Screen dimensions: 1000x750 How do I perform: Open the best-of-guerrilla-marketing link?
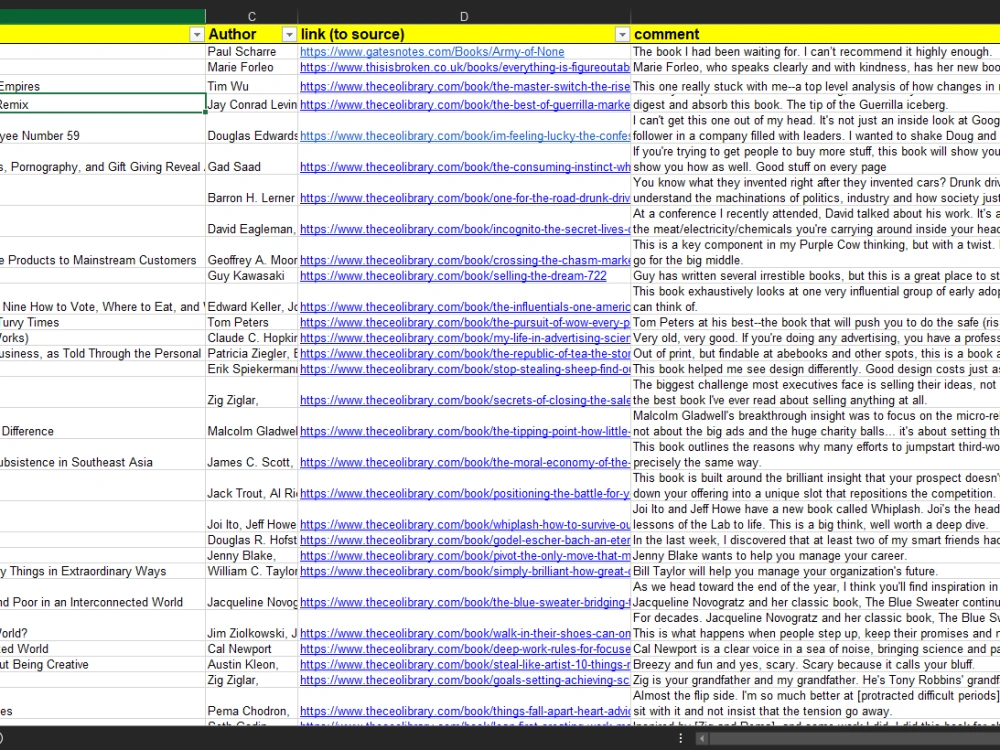[x=464, y=105]
